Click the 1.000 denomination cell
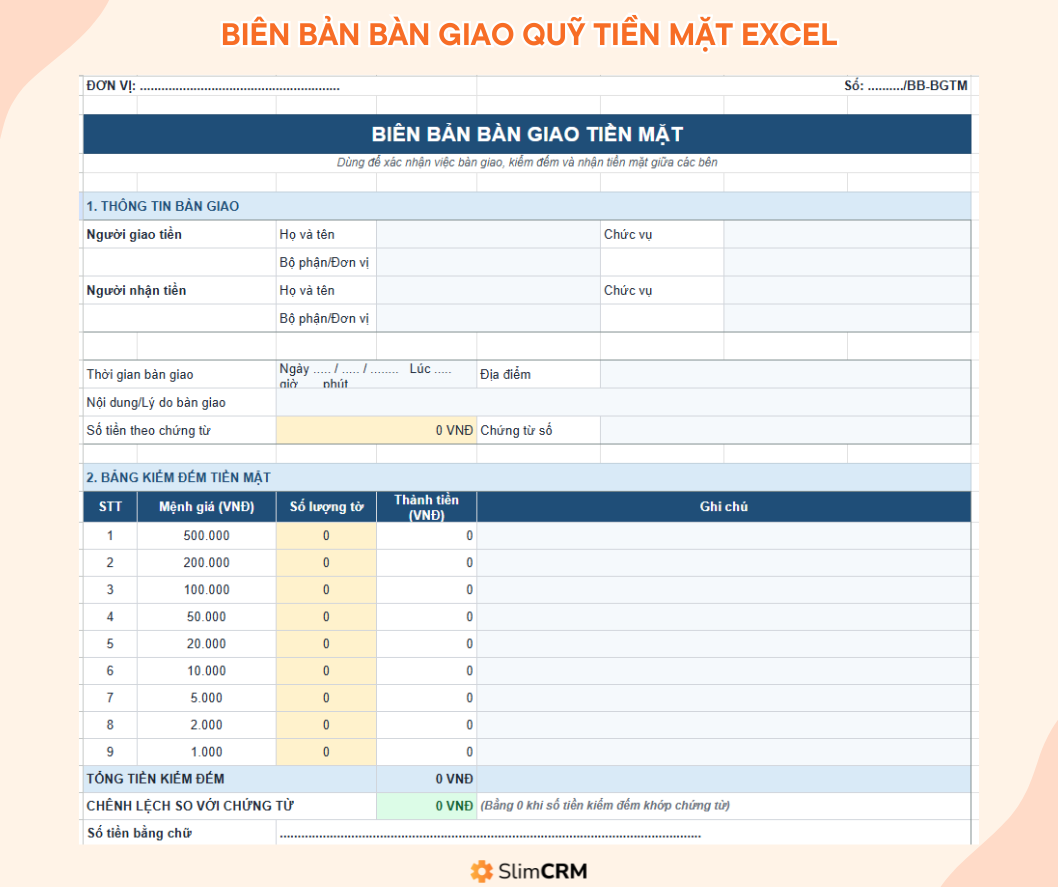 (x=206, y=751)
